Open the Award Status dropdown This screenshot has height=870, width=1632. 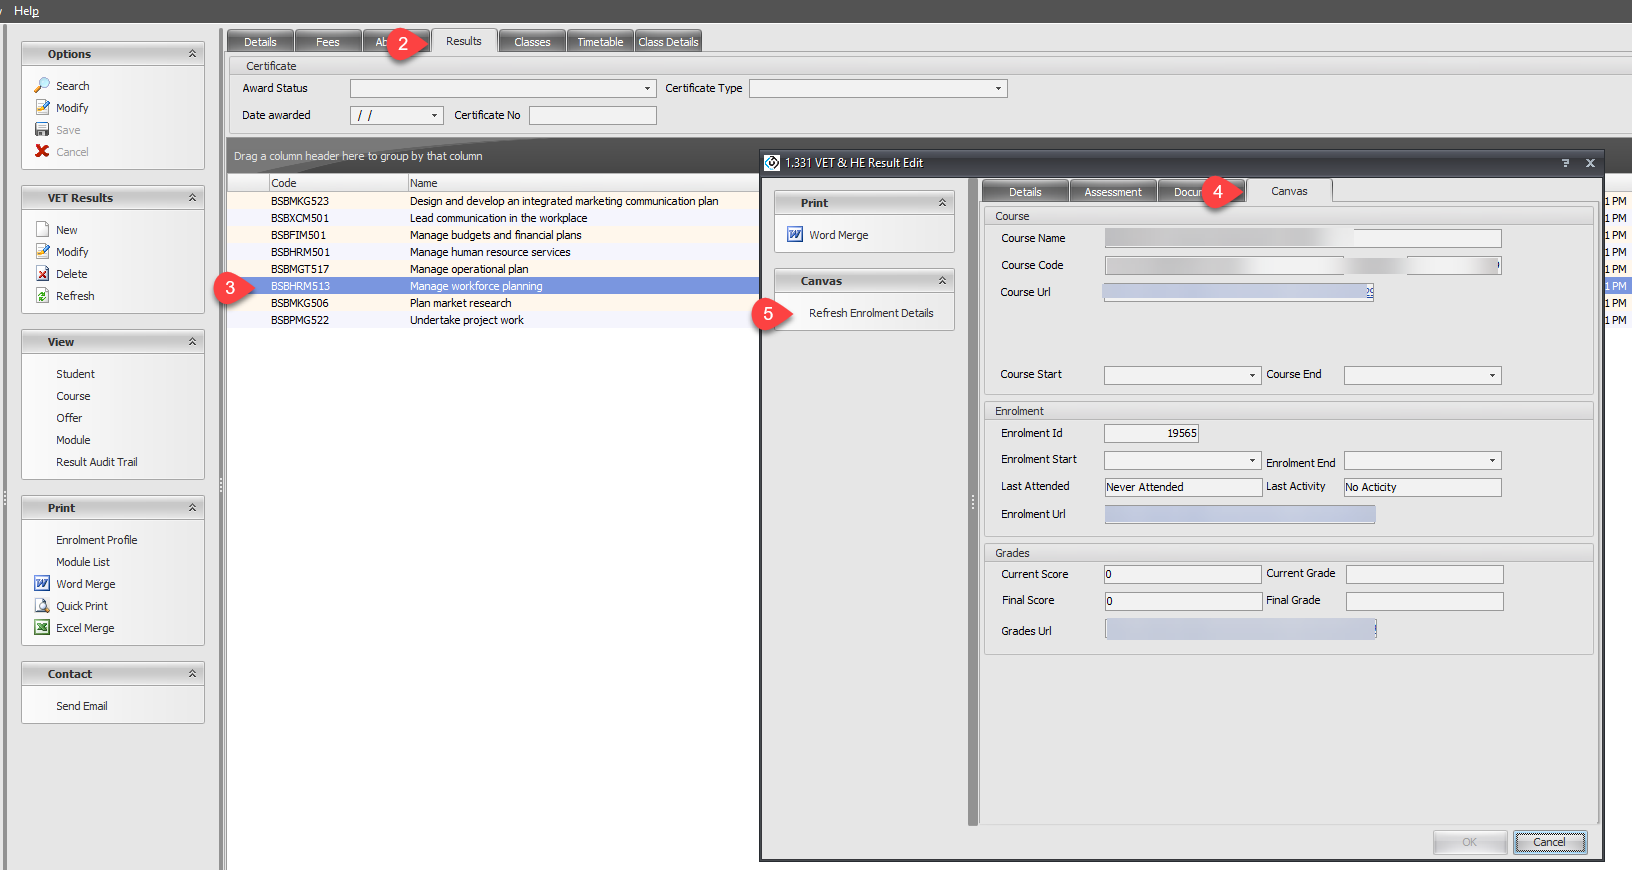click(x=647, y=89)
